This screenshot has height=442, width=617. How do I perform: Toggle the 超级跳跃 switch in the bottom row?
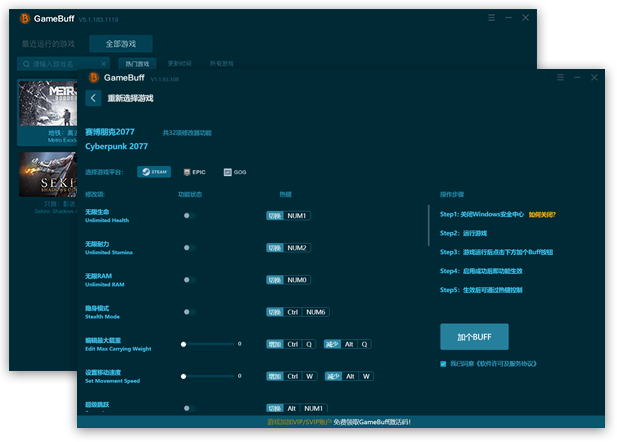pos(189,408)
